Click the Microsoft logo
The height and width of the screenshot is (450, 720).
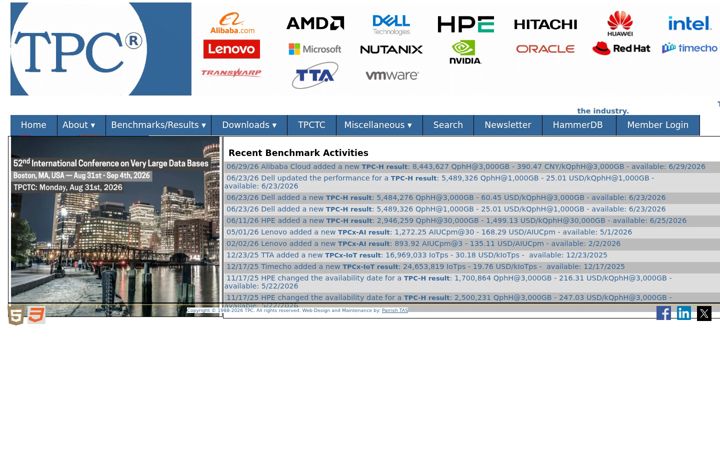(315, 49)
